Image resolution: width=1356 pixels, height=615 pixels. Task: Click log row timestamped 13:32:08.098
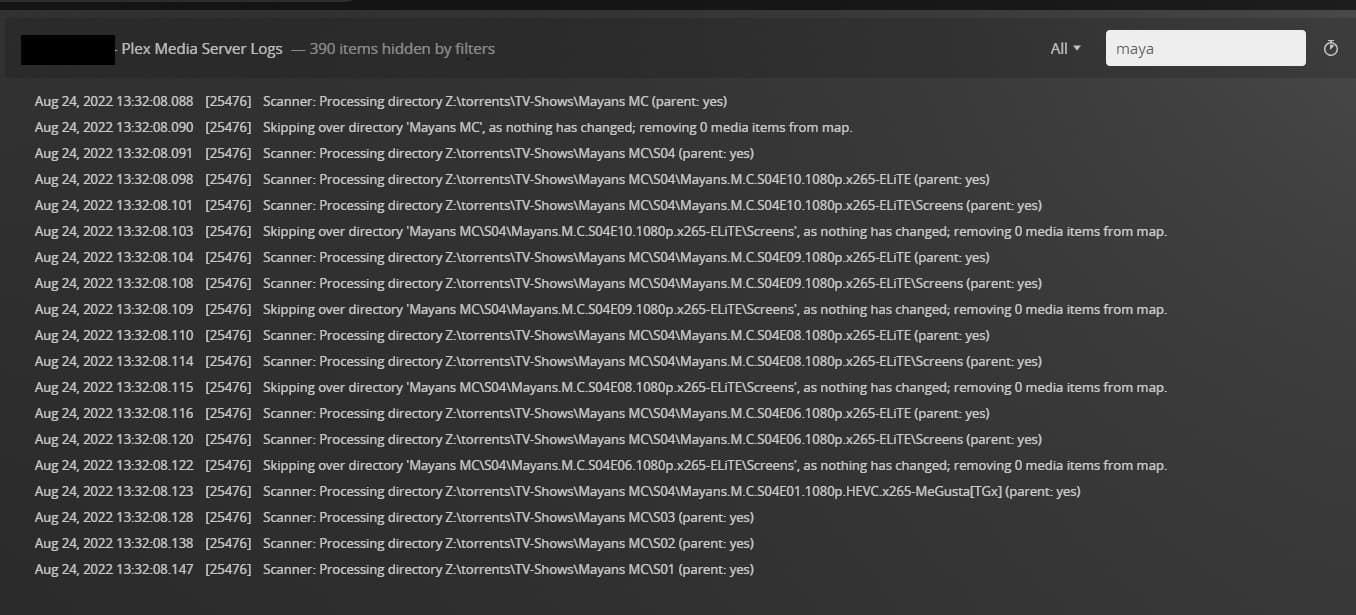(625, 179)
